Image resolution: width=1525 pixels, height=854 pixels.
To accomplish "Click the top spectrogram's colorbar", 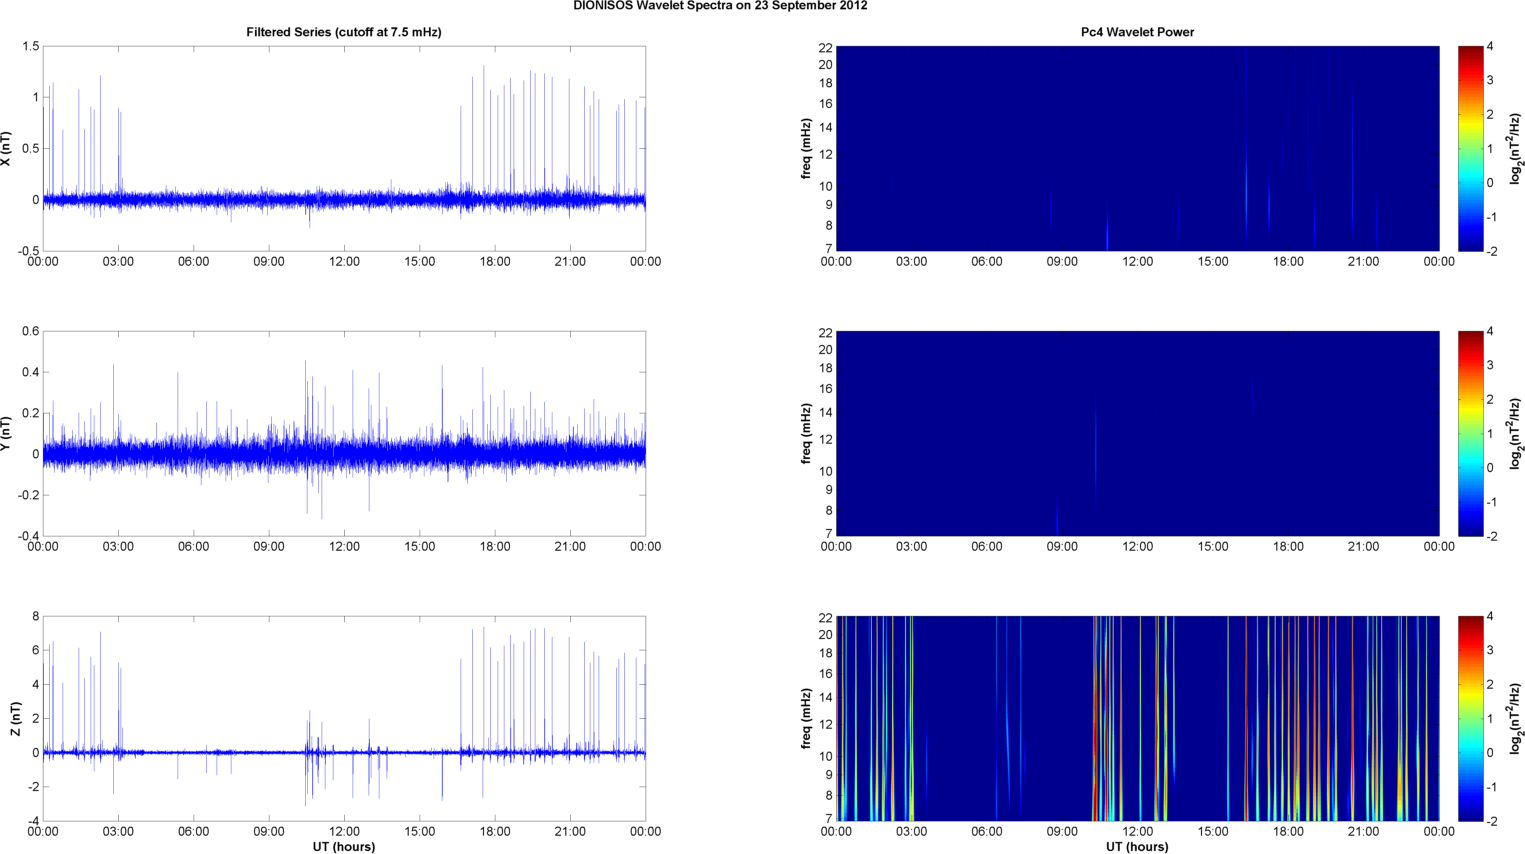I will pos(1469,148).
